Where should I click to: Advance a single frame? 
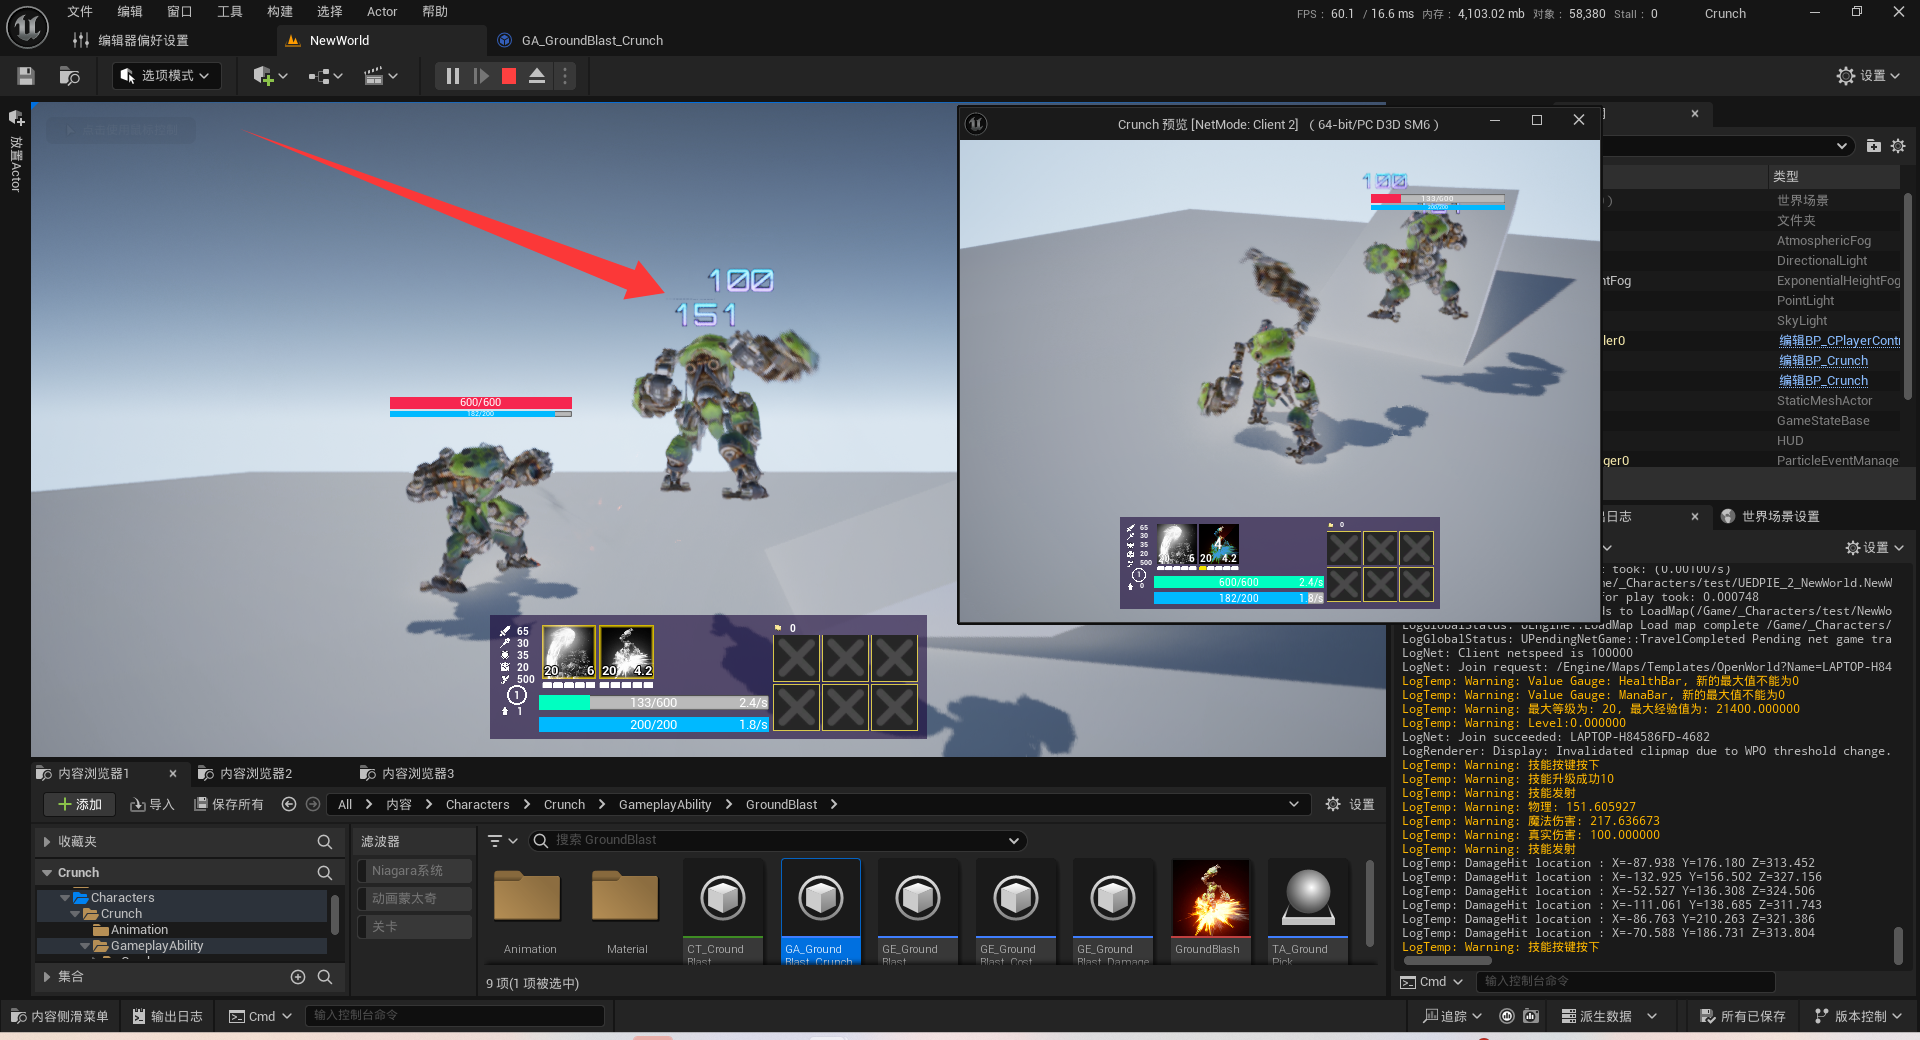tap(481, 76)
